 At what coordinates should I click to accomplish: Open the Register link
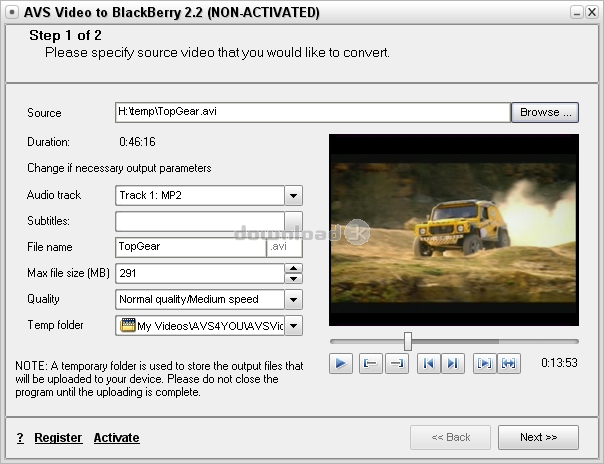(58, 438)
